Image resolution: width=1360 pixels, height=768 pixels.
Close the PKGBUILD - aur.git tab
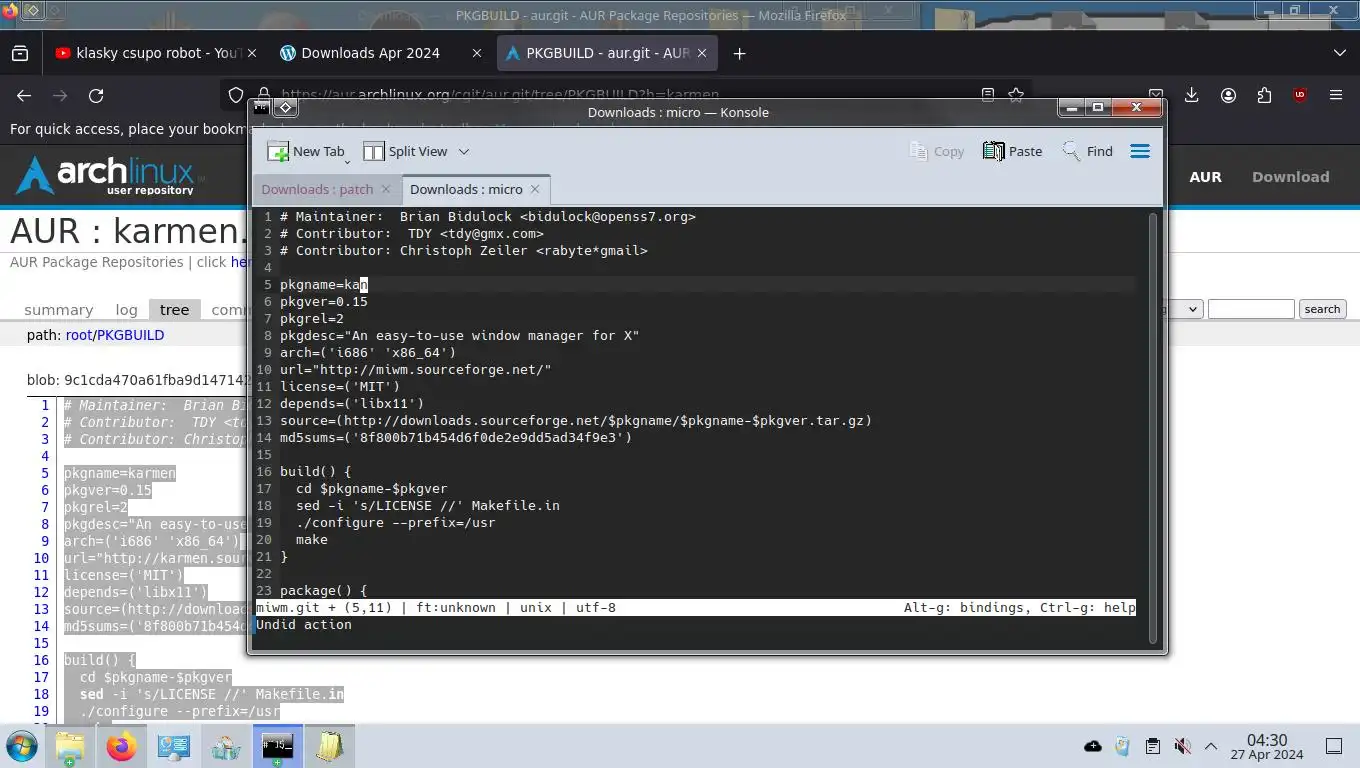pos(702,53)
